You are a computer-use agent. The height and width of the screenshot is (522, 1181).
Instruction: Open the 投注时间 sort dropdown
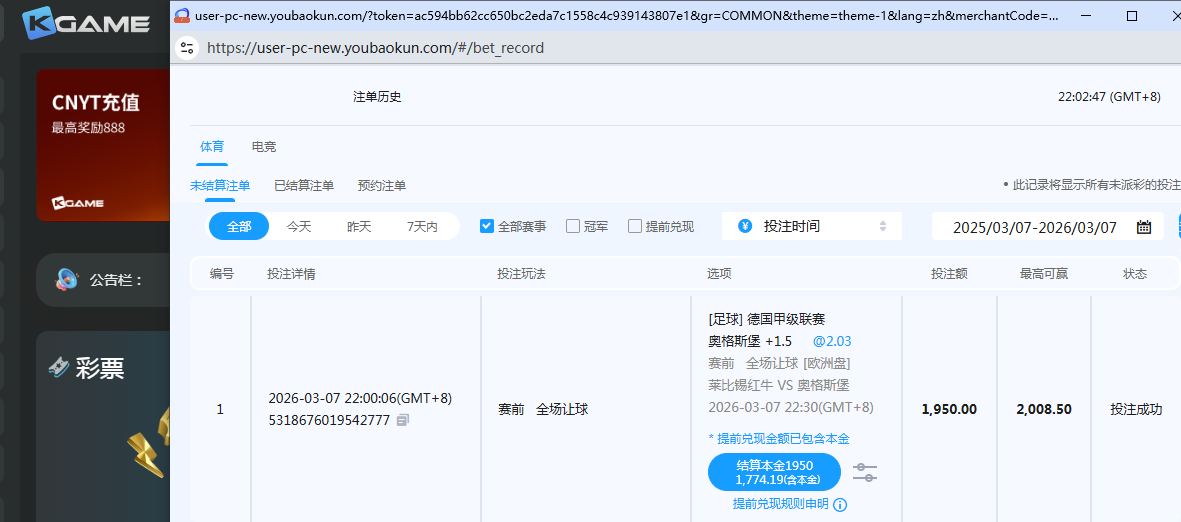(x=812, y=226)
